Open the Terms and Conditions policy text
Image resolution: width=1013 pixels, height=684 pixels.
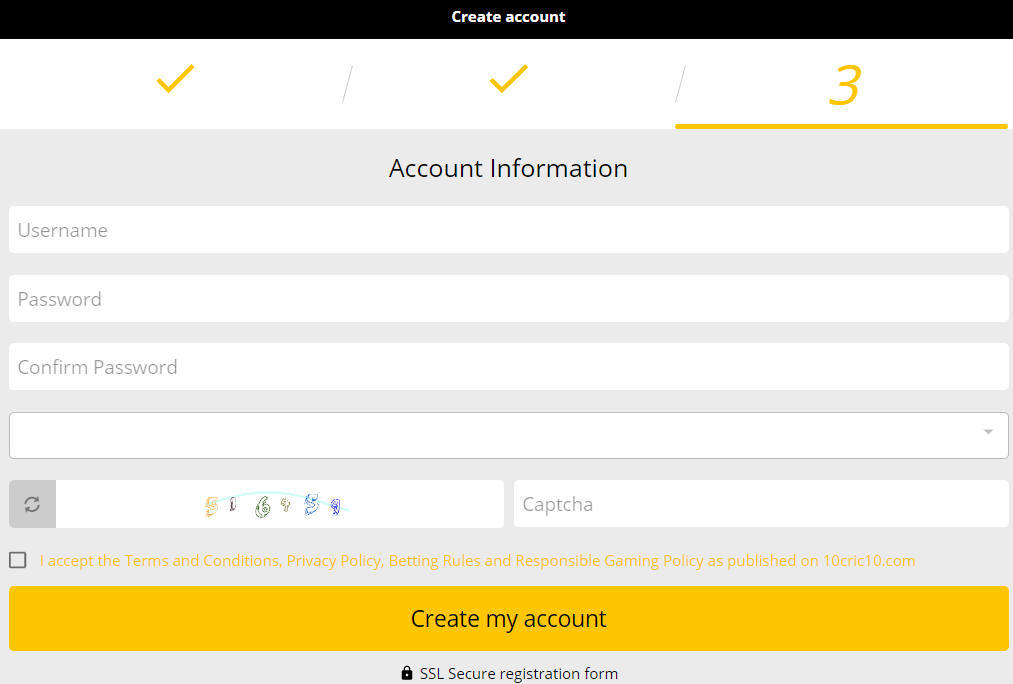pos(477,561)
